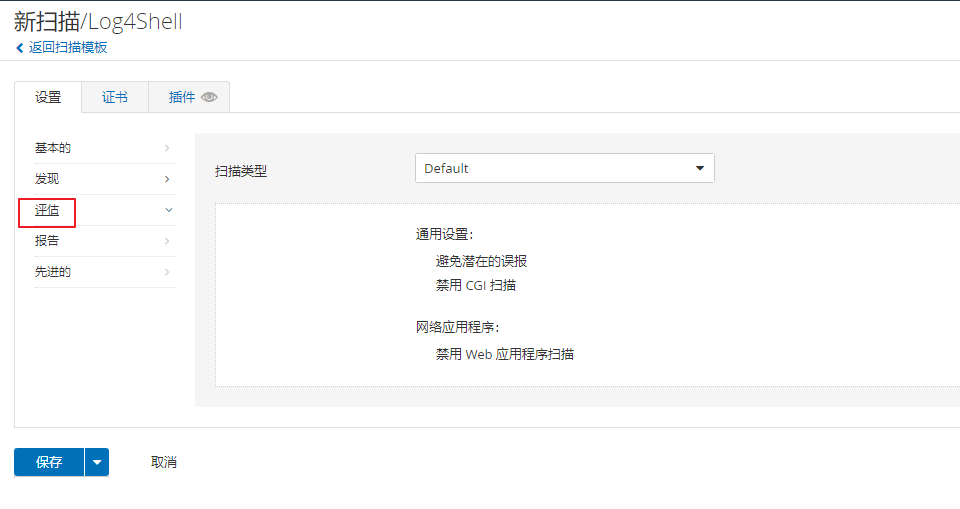
Task: Open the 先进的 settings section
Action: 53,272
